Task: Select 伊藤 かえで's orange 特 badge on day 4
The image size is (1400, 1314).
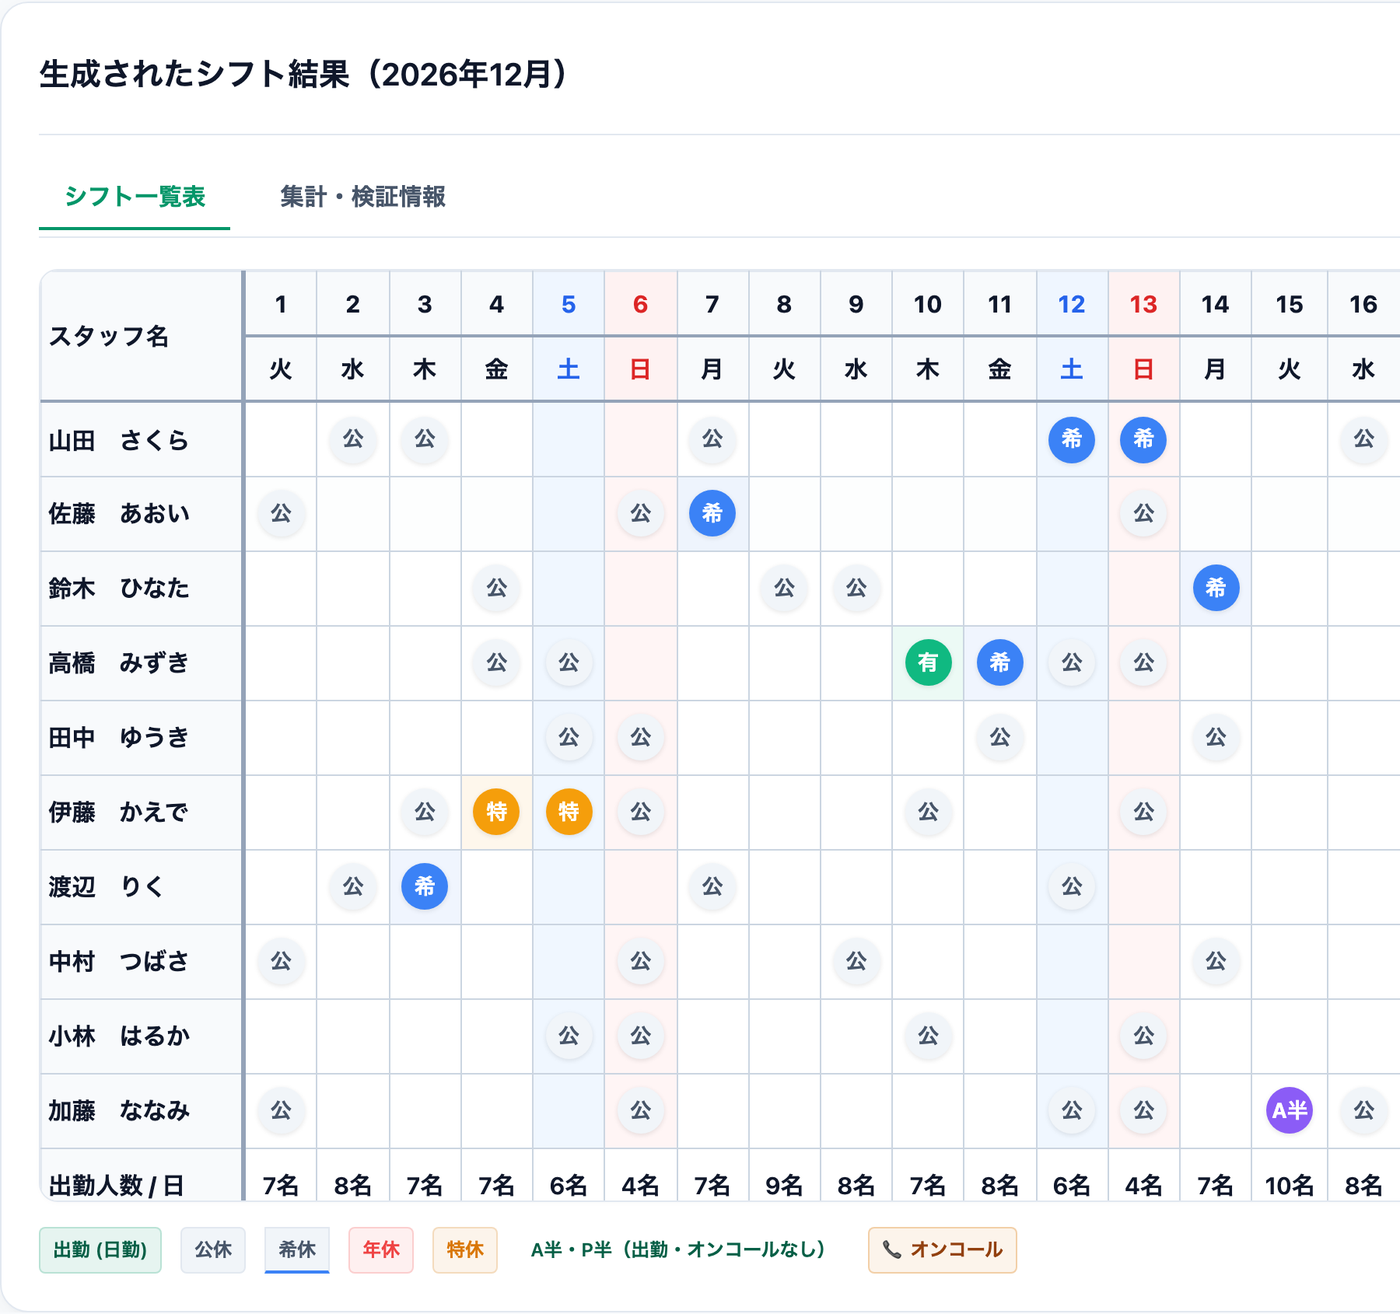Action: [x=497, y=812]
